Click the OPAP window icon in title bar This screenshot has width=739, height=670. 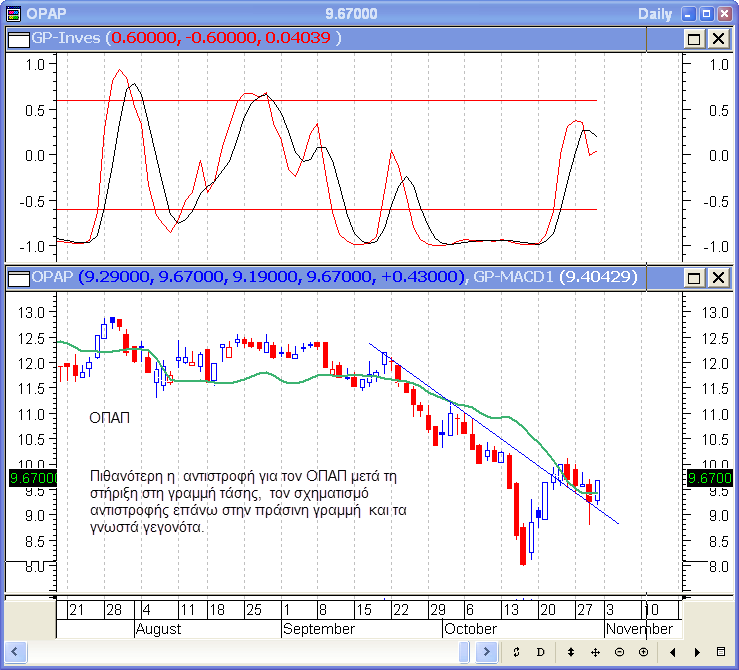point(13,14)
